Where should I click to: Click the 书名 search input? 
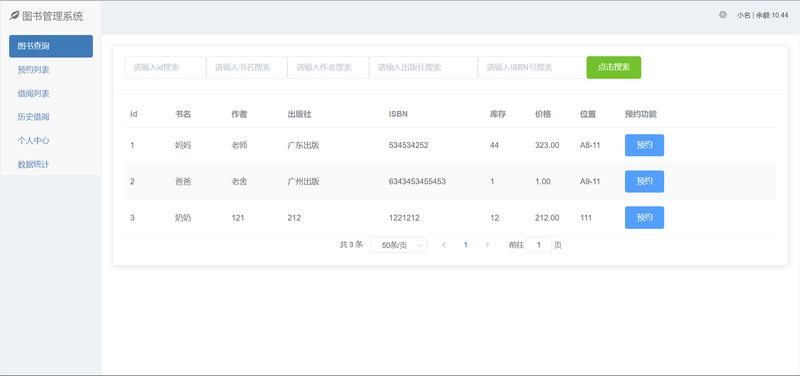pyautogui.click(x=247, y=67)
